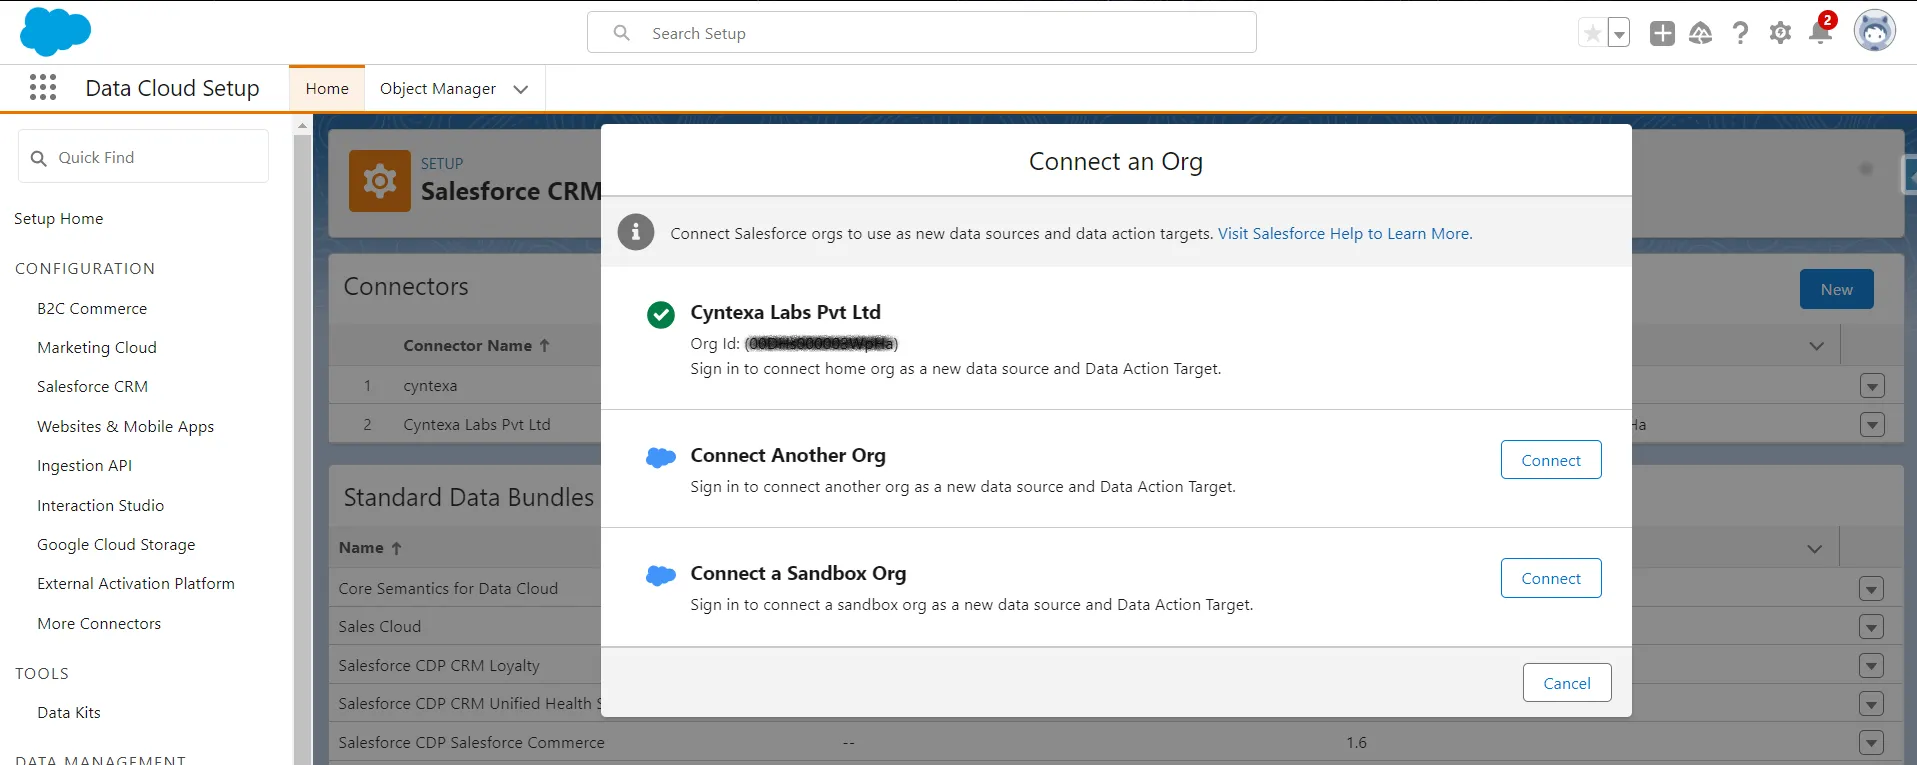
Task: Click Connect for Connect Another Org
Action: point(1550,460)
